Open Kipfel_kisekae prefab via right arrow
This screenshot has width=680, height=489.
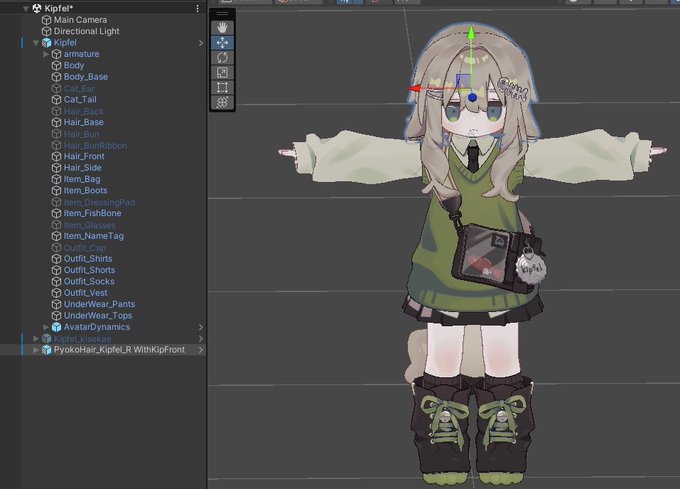tap(201, 339)
